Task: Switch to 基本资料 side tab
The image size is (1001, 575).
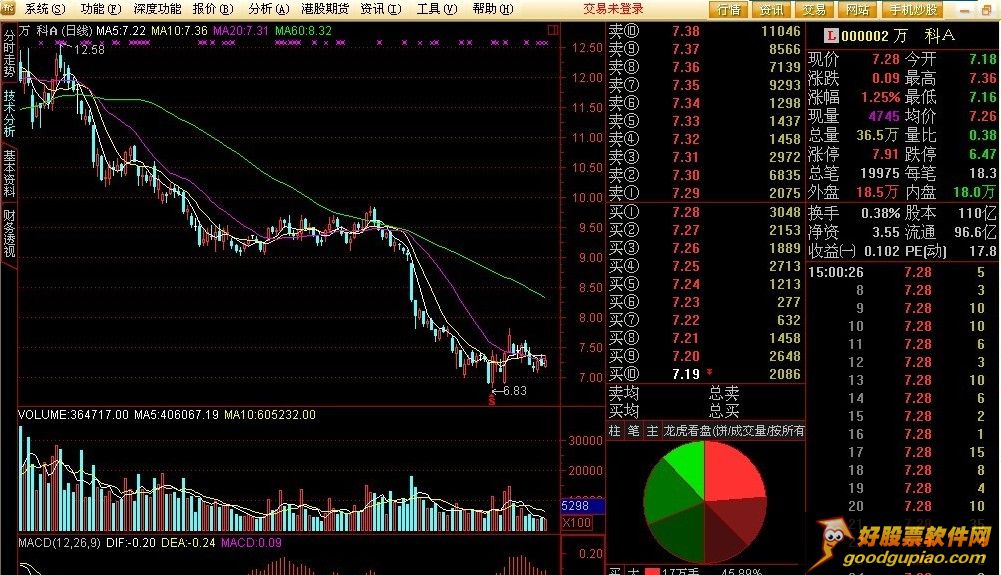Action: point(9,173)
